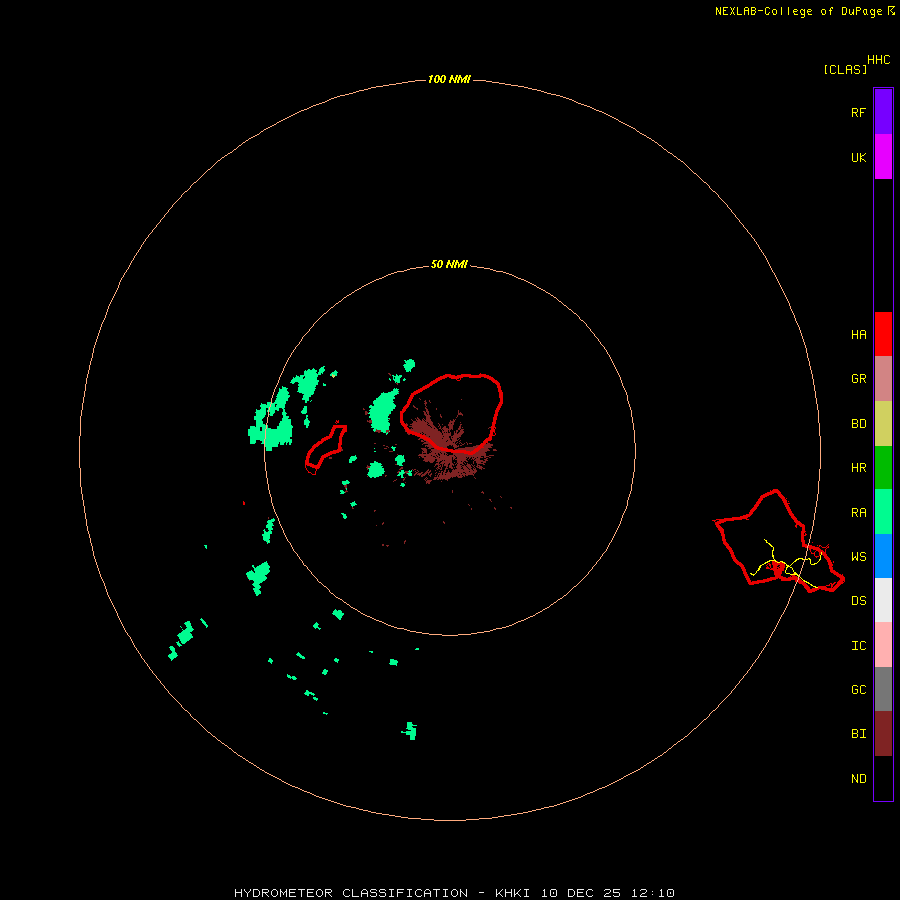
Task: Click the WS blue legend swatch
Action: 883,556
